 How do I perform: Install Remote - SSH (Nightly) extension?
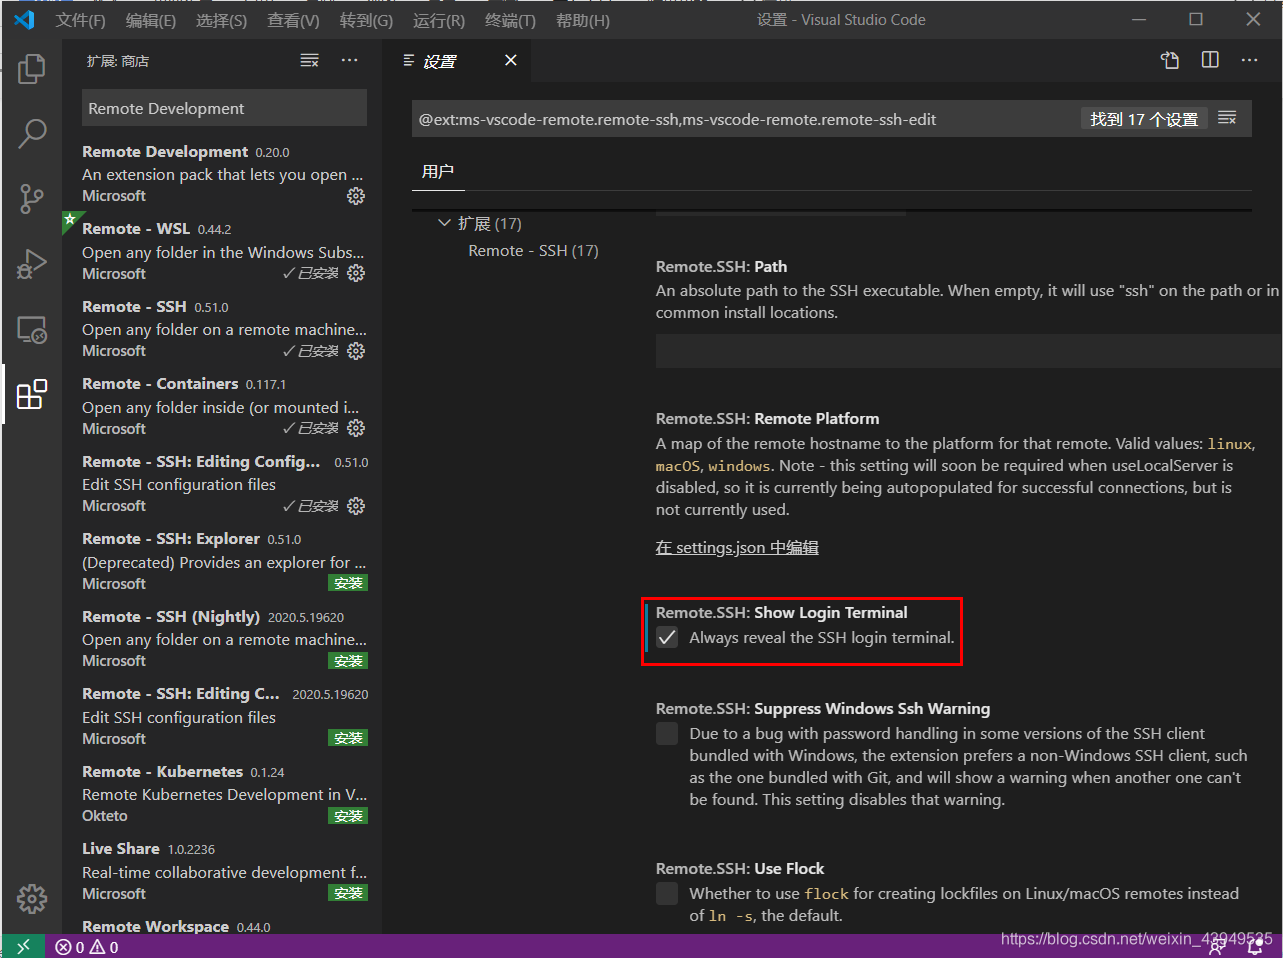click(348, 661)
